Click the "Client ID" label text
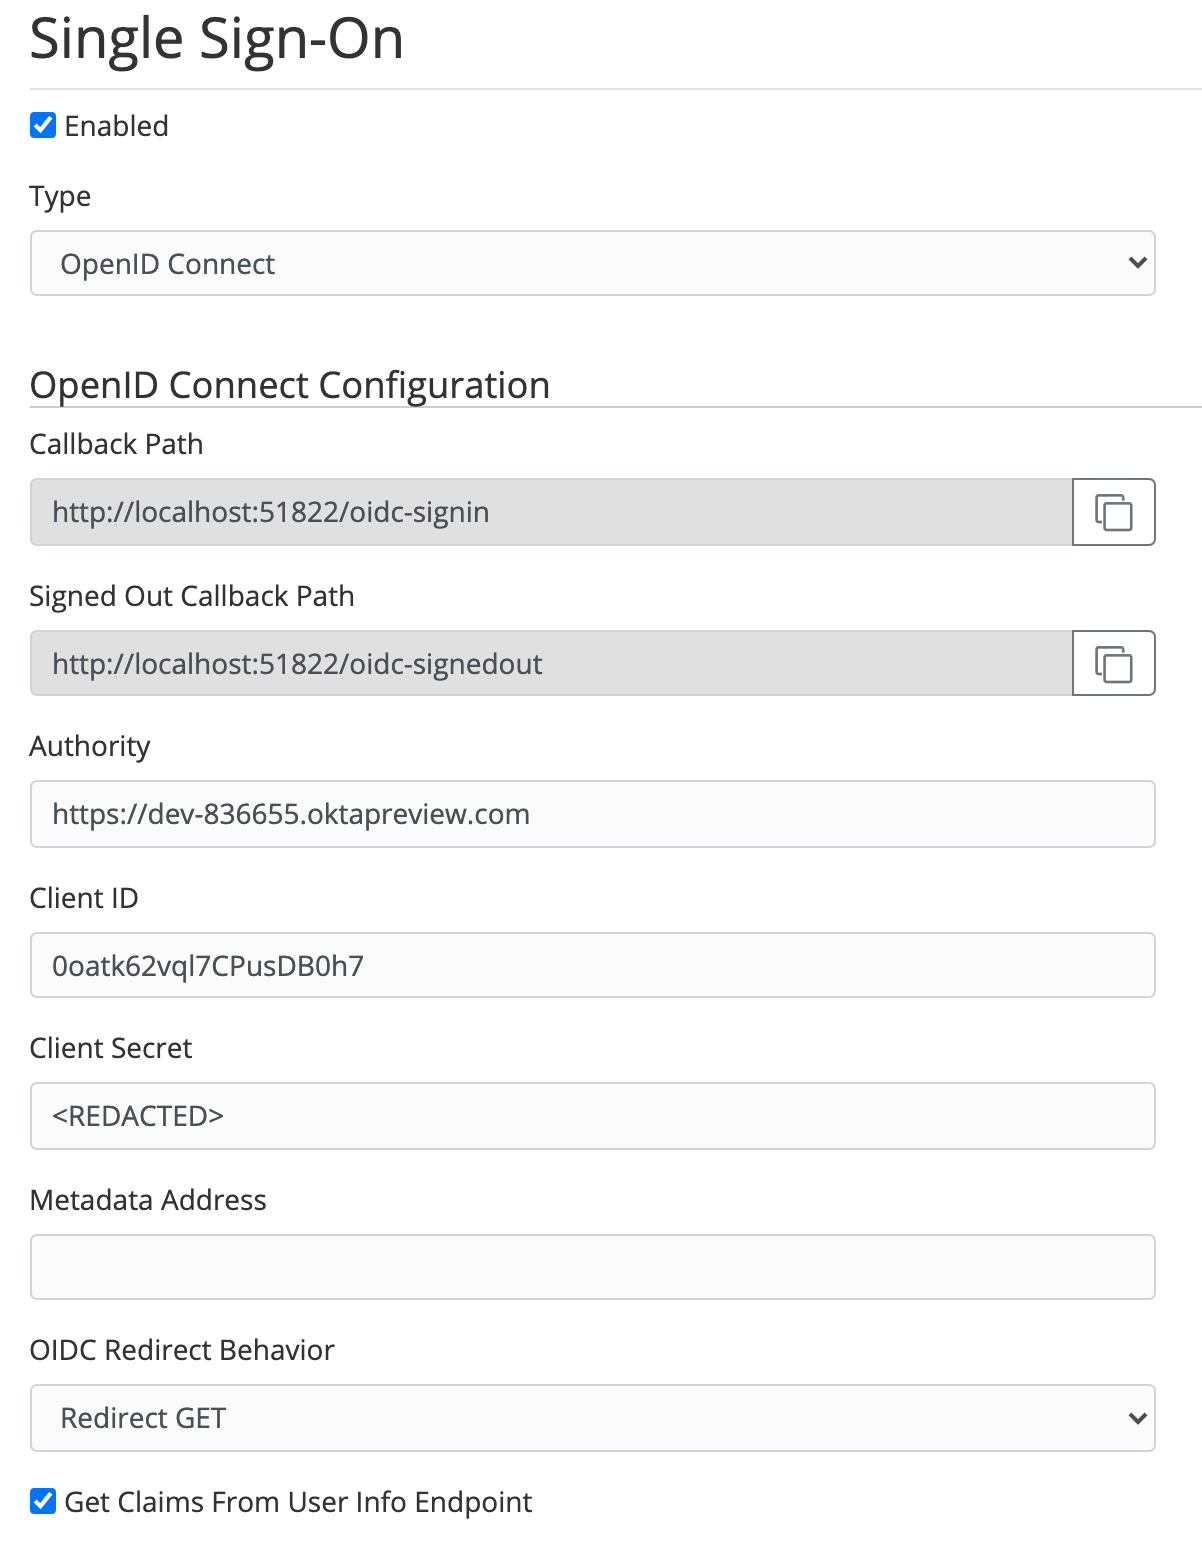 tap(84, 898)
